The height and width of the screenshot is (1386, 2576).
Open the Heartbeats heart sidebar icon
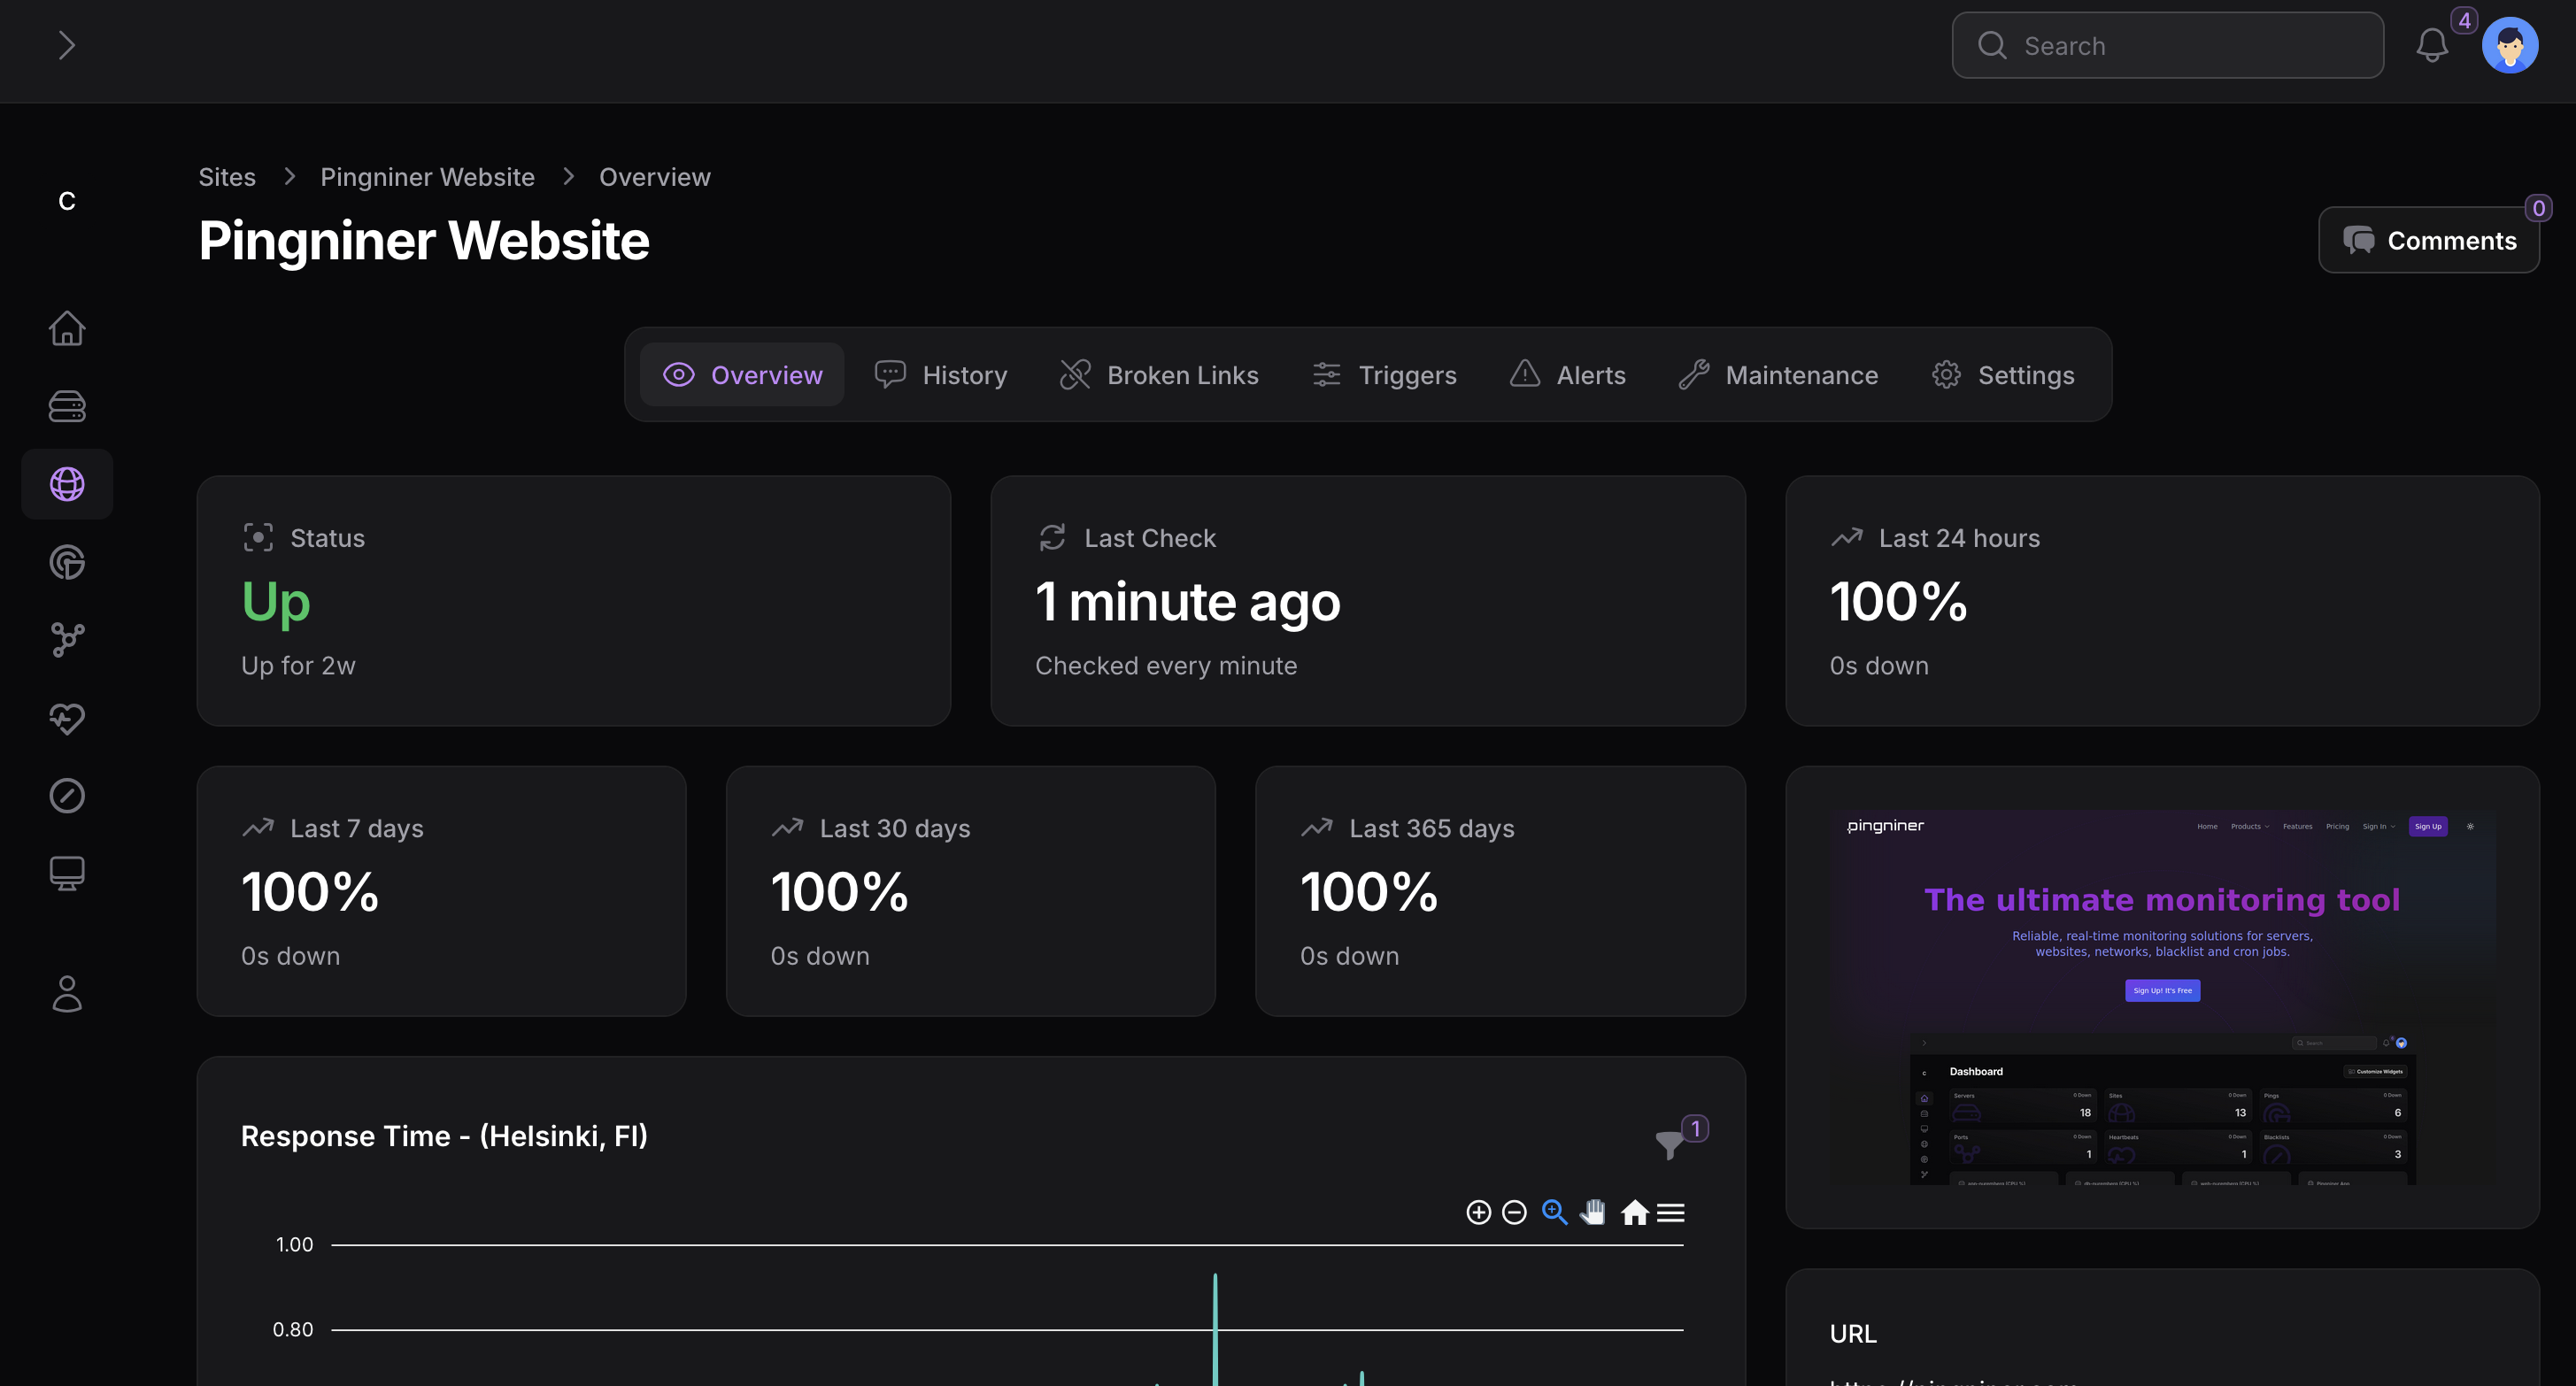point(67,718)
